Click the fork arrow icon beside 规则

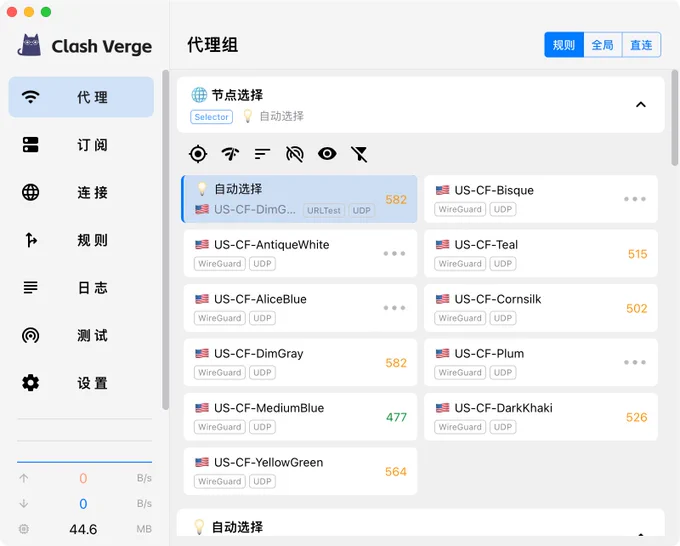pos(30,240)
